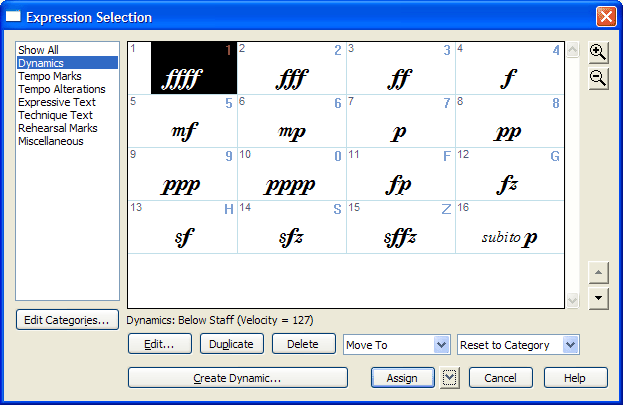
Task: Select the Tempo Marks category
Action: point(50,76)
